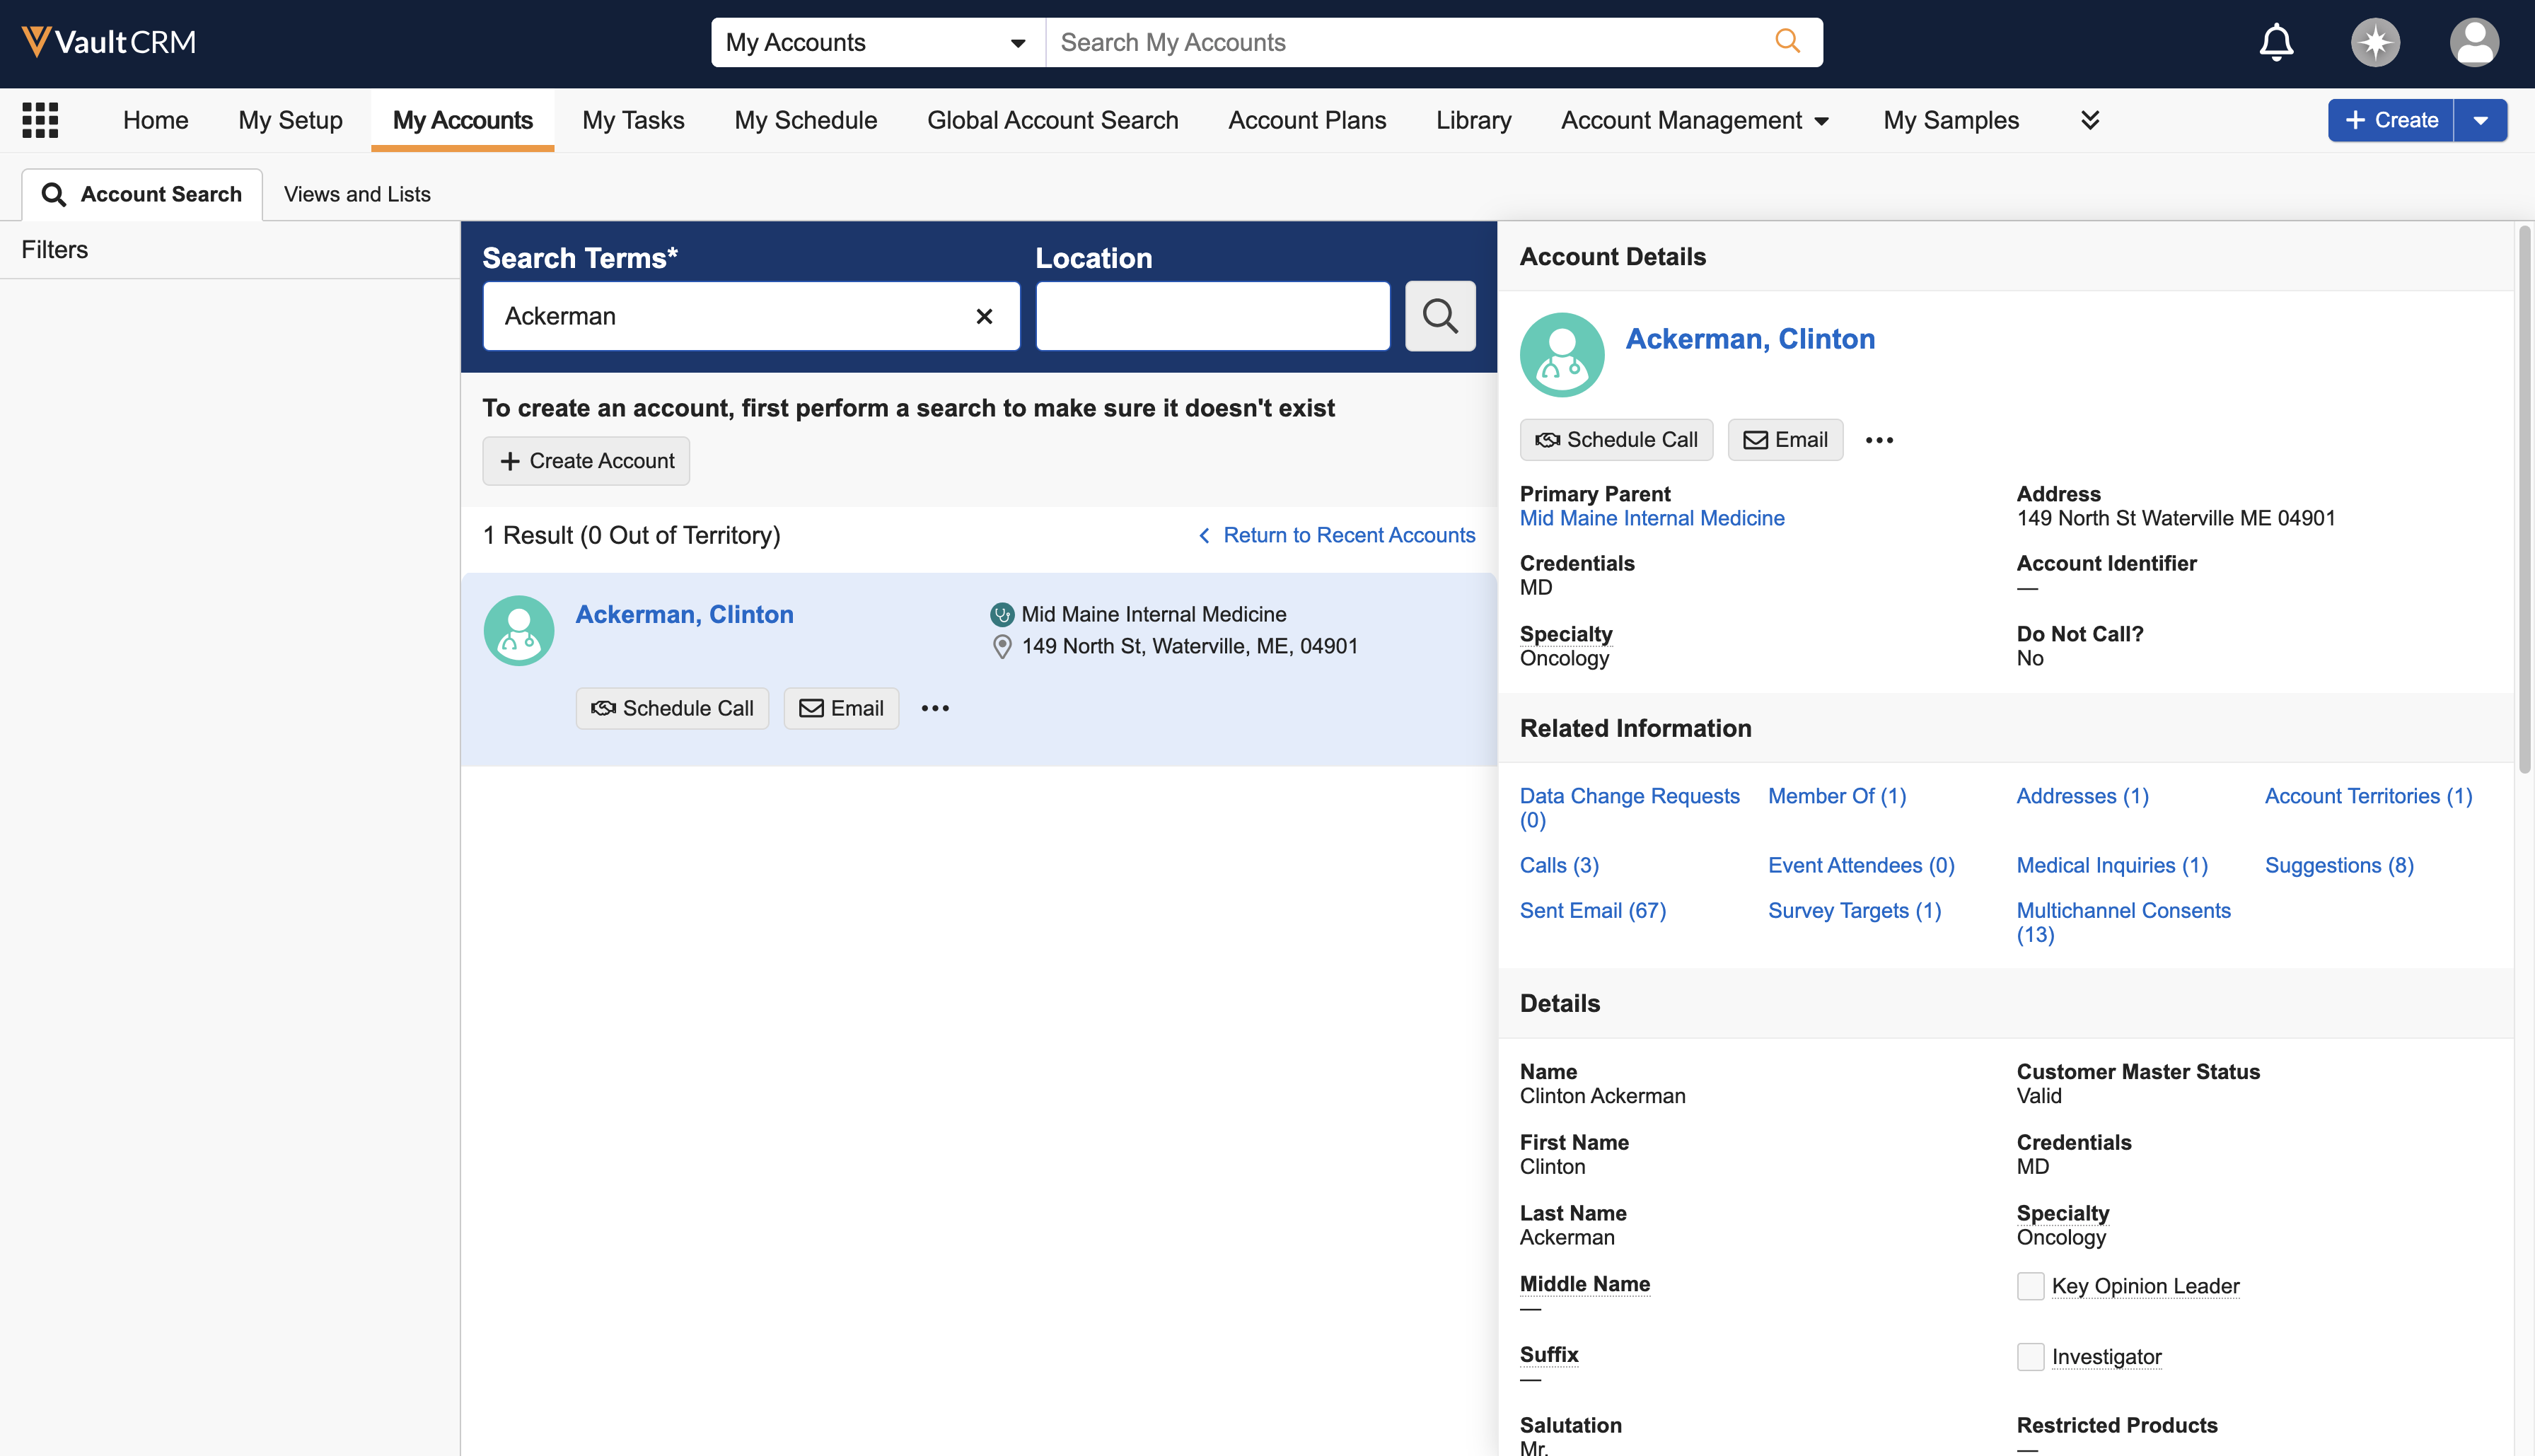2535x1456 pixels.
Task: Click the Location input field
Action: tap(1213, 316)
